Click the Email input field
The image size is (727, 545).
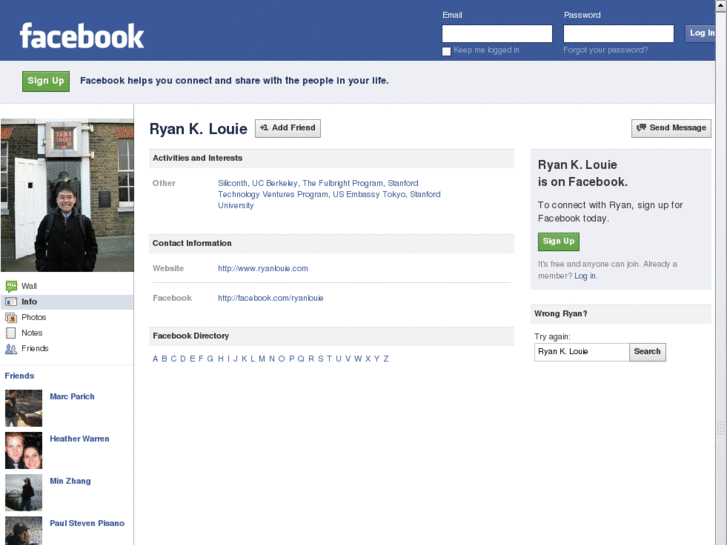[x=497, y=33]
